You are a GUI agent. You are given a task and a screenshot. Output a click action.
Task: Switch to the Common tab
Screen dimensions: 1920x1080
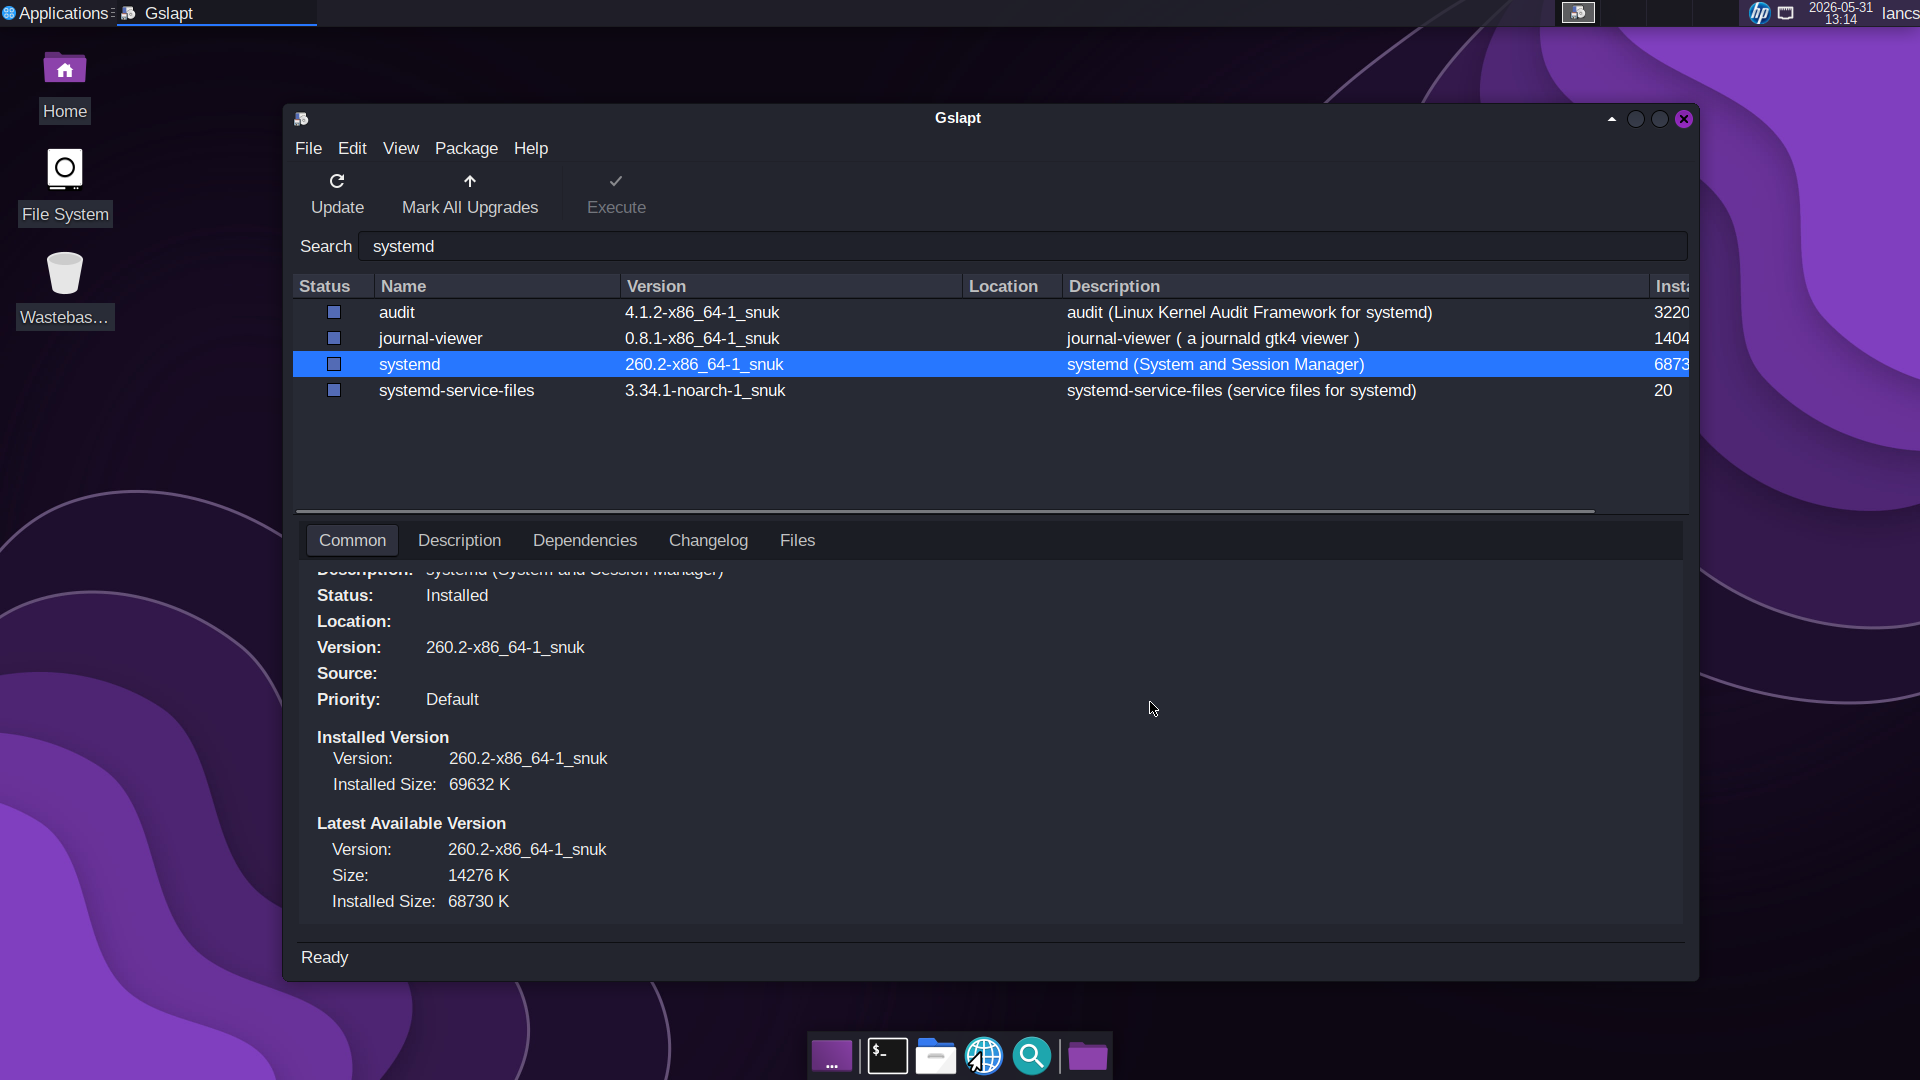[352, 540]
